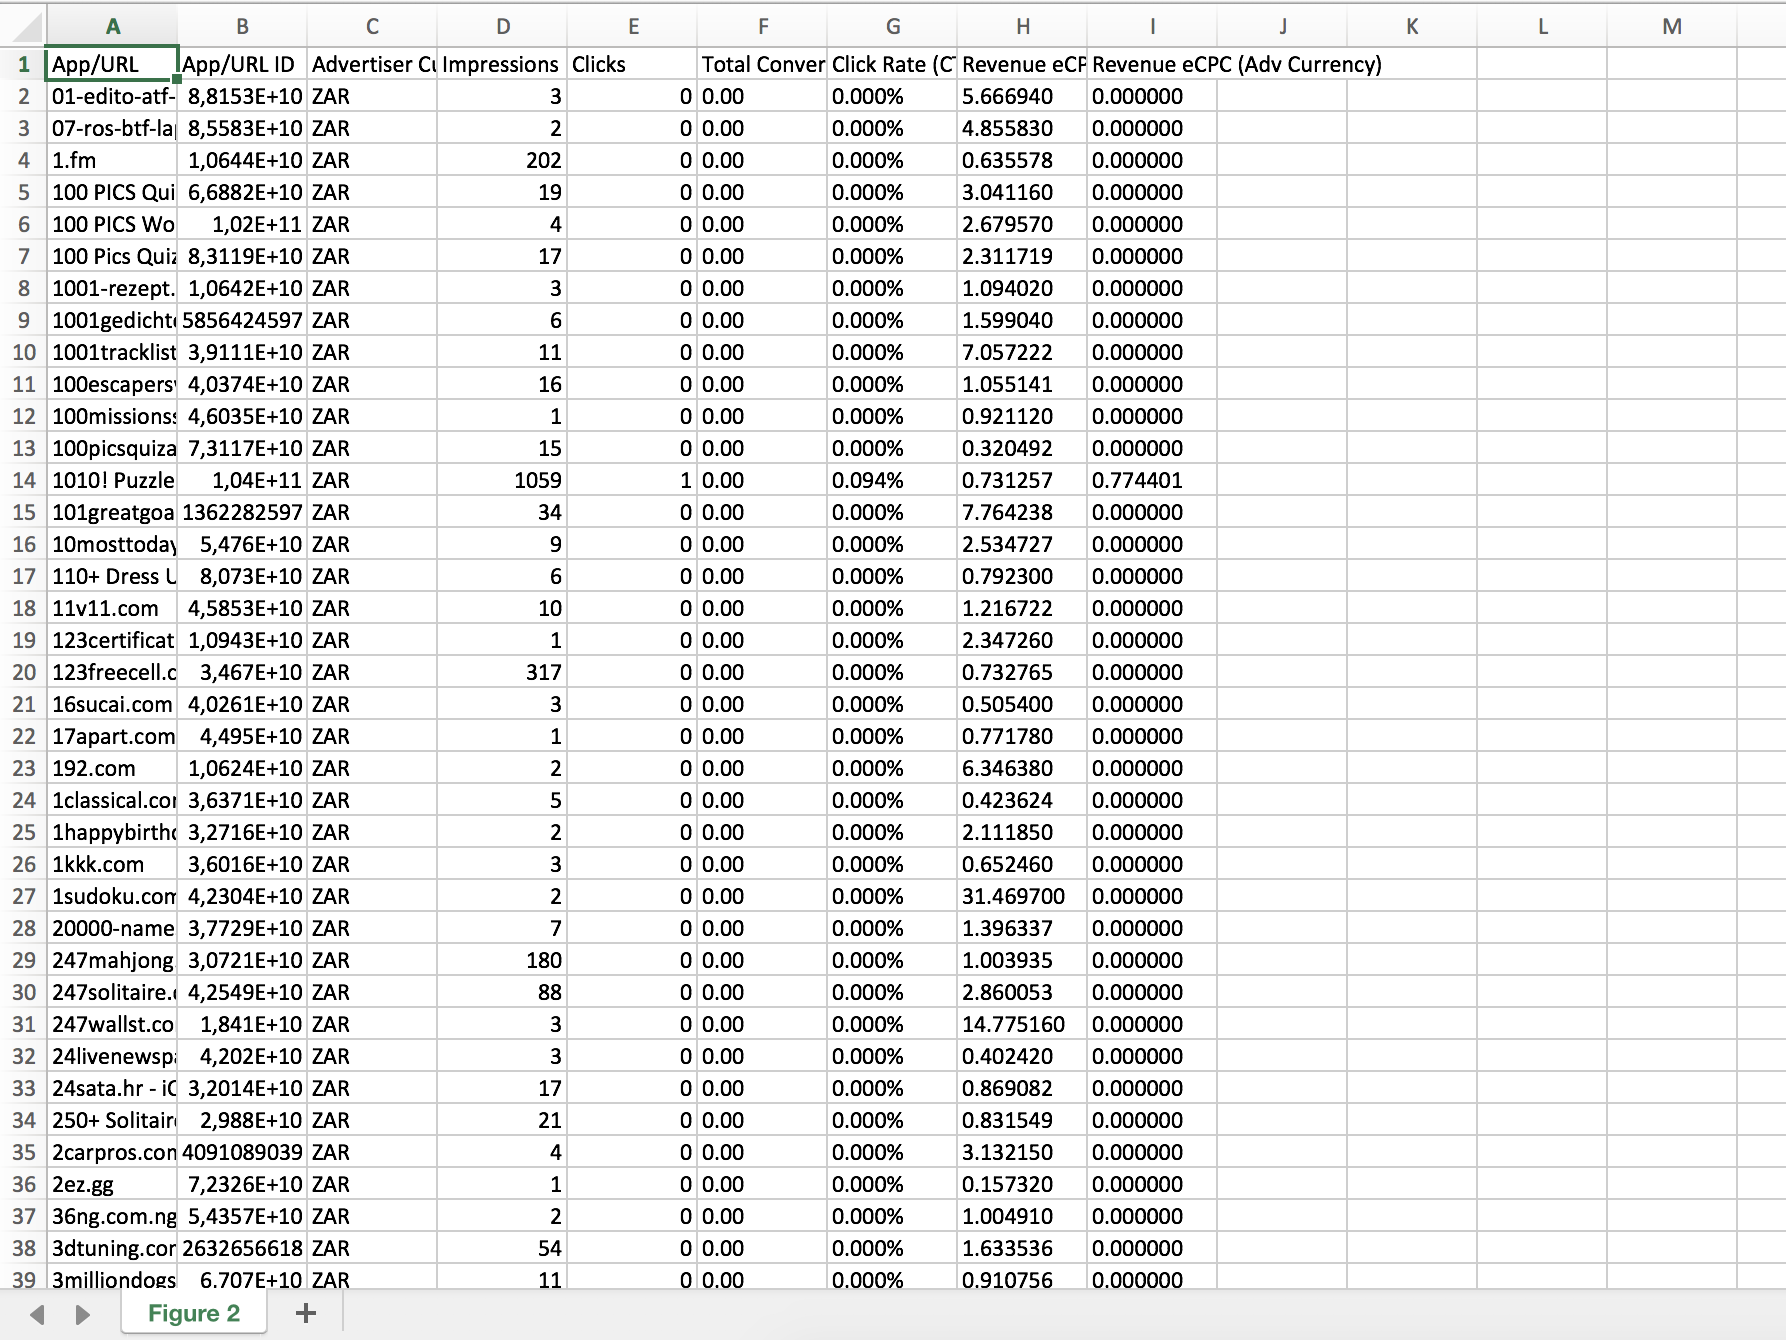Screen dimensions: 1786x1340
Task: Click the ID cell '5856424597'
Action: tap(243, 320)
